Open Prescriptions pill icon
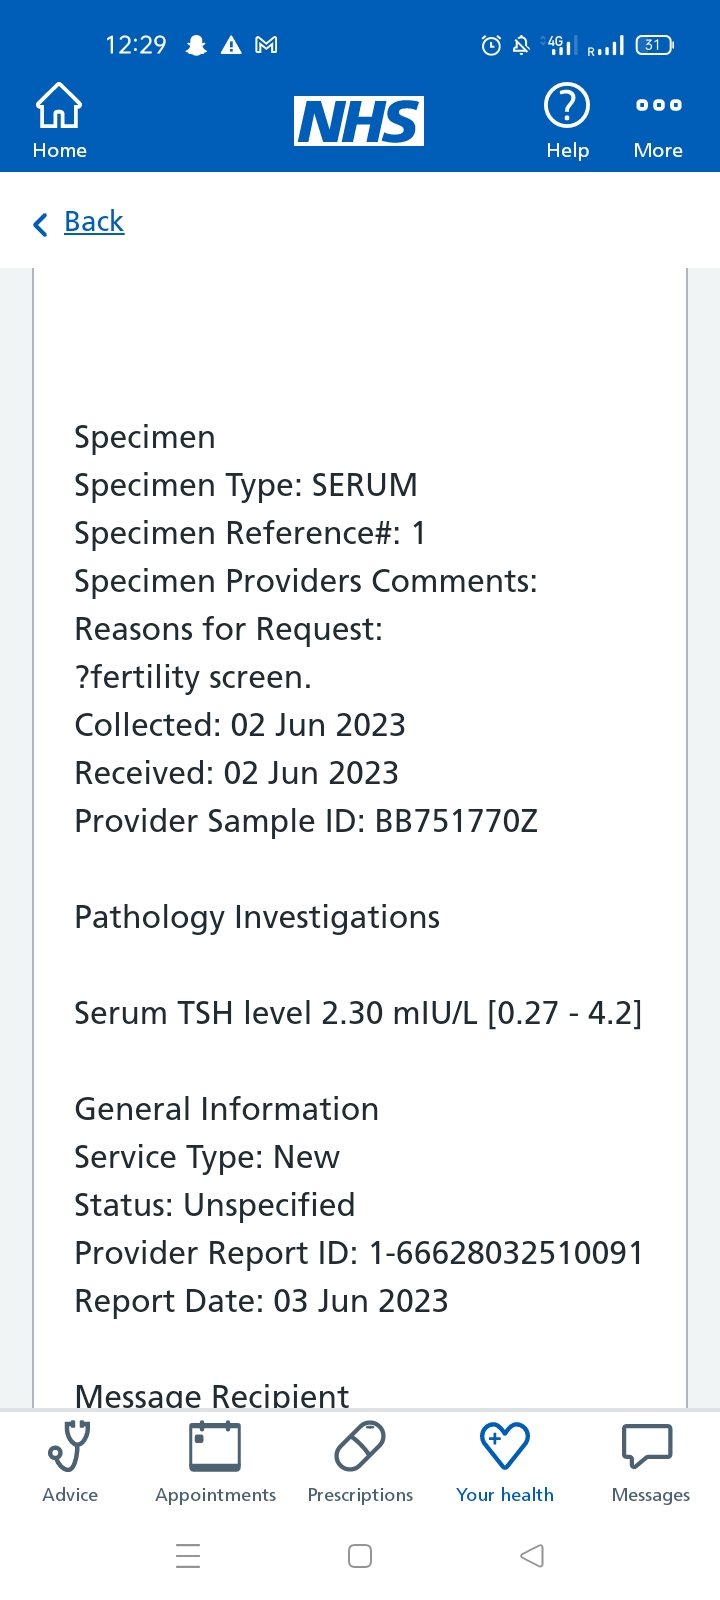 tap(360, 1446)
